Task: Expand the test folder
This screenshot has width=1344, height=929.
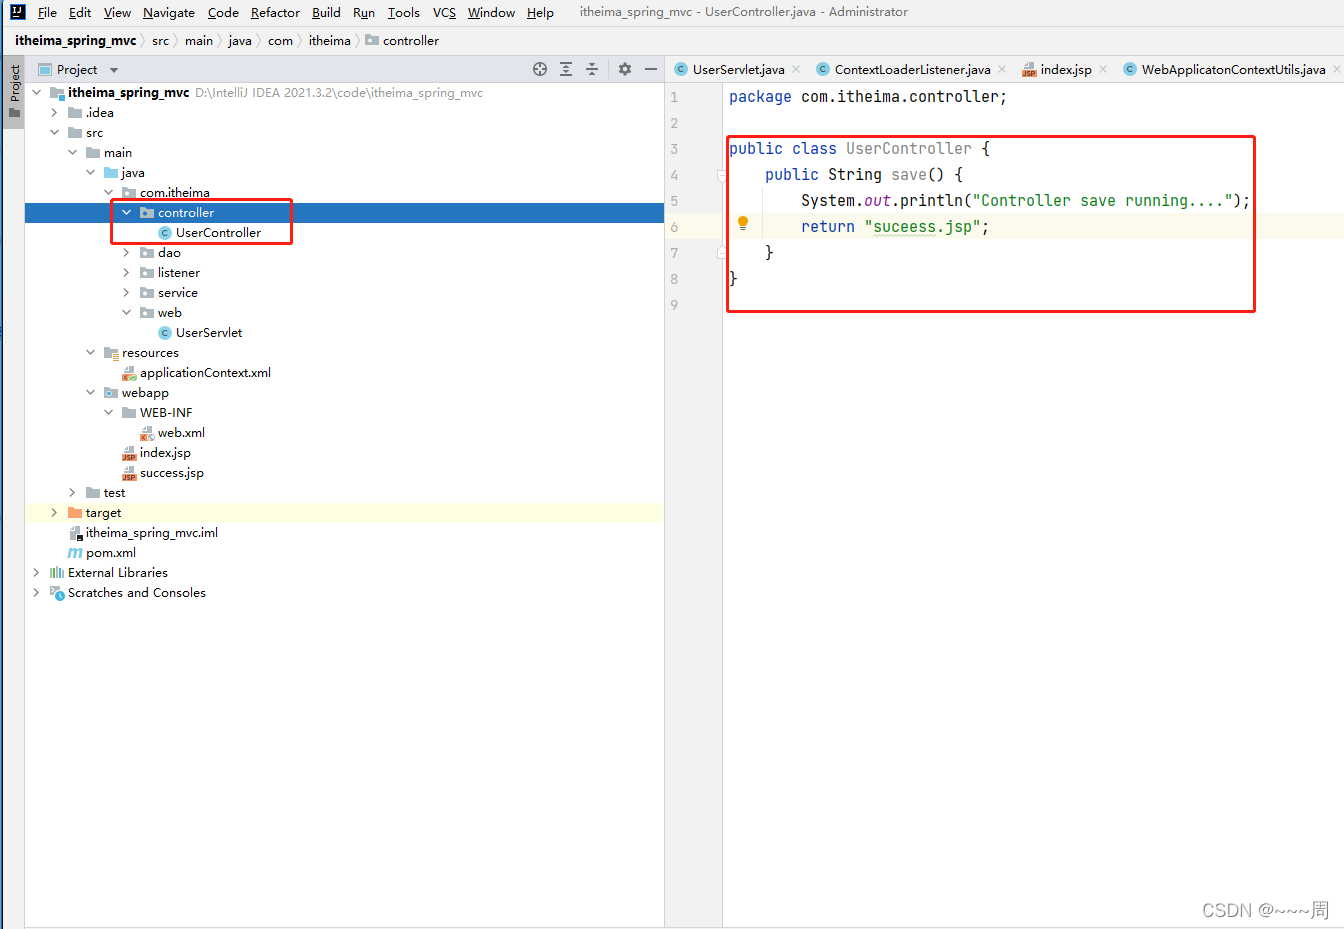Action: (x=73, y=493)
